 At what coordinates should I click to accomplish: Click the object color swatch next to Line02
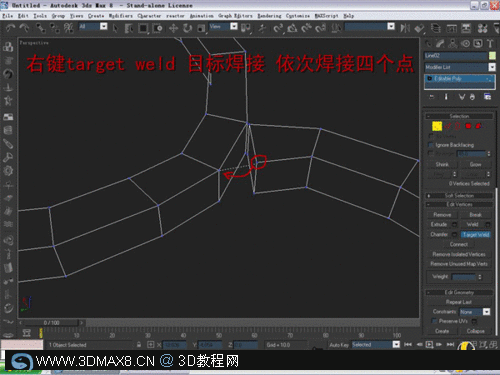pos(492,56)
